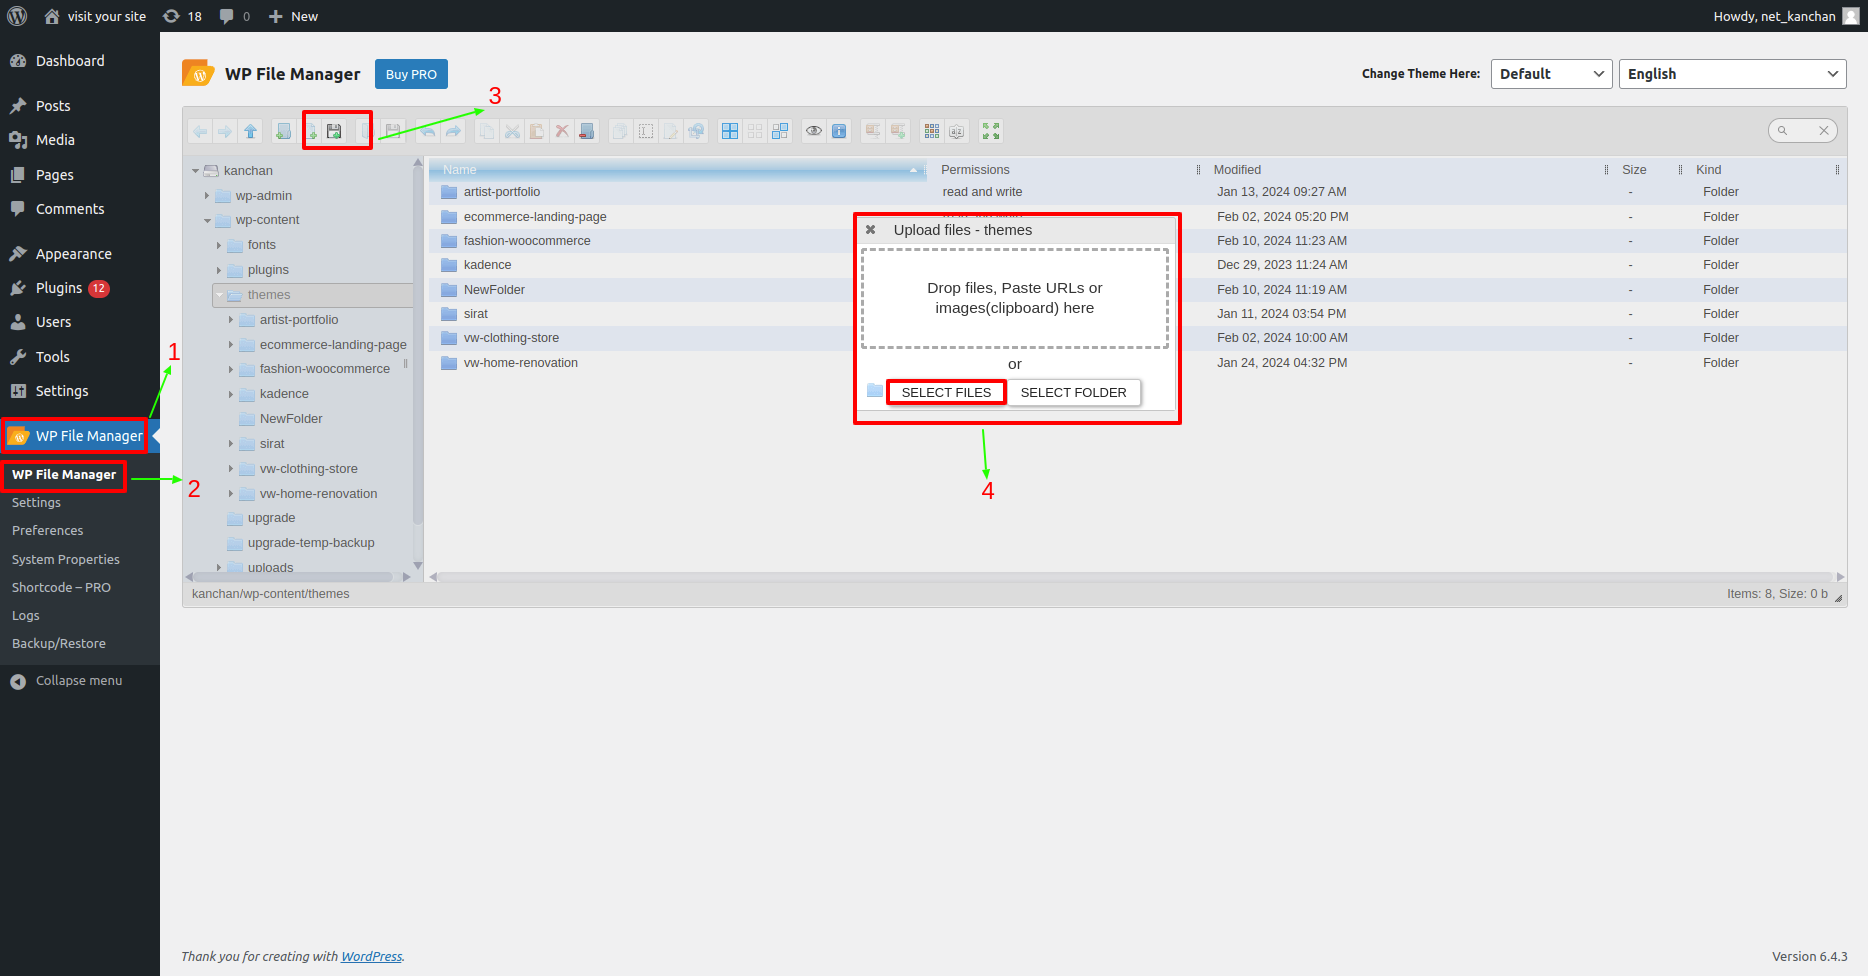Click the Buy PRO button
The height and width of the screenshot is (976, 1868).
pos(411,74)
